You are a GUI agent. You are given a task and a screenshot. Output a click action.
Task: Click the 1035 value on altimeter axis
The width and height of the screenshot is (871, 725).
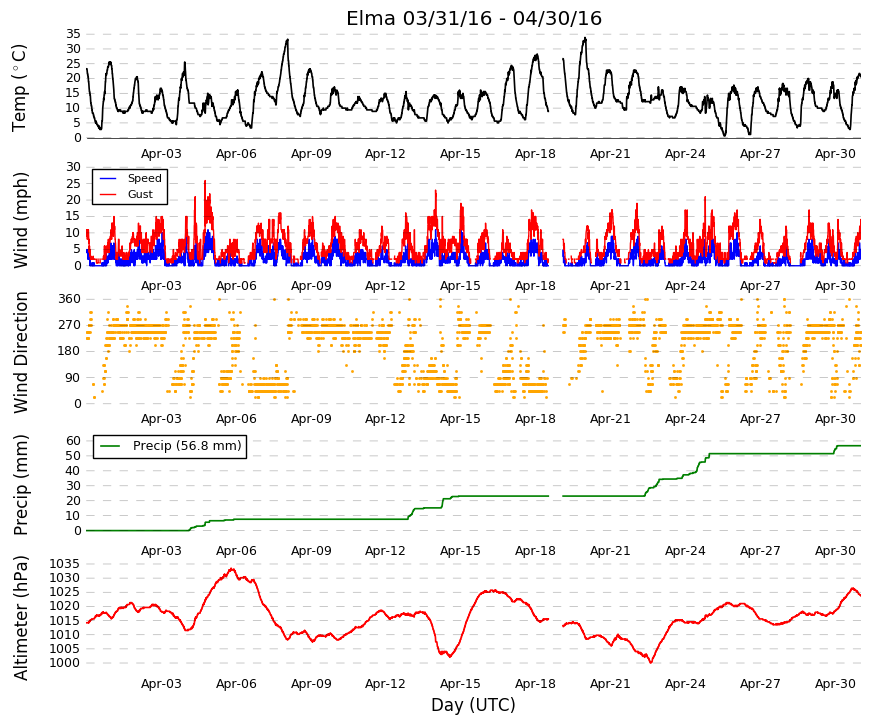[64, 564]
